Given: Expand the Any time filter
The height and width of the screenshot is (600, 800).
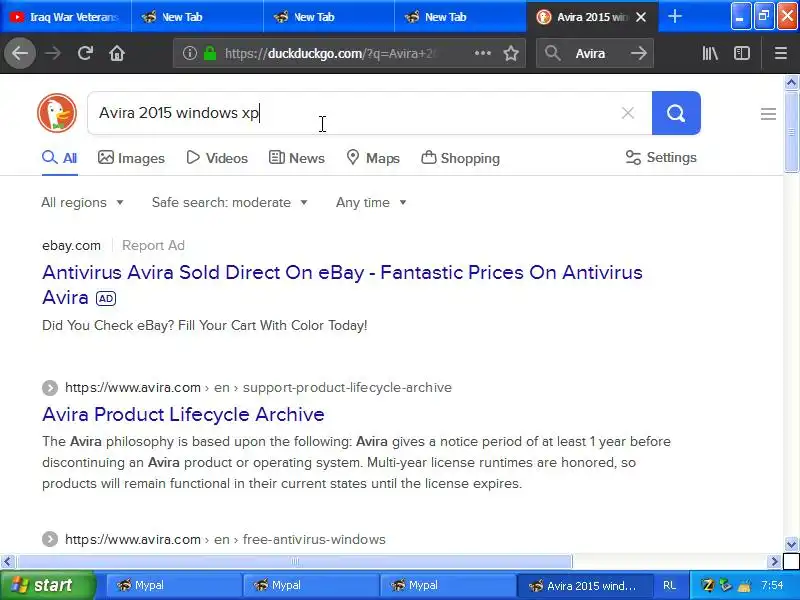Looking at the screenshot, I should [371, 203].
